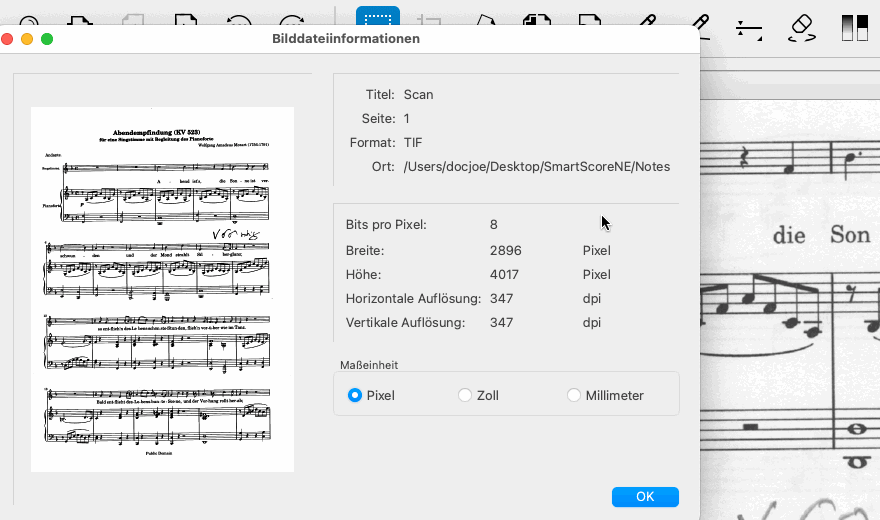880x520 pixels.
Task: Click the Bilddateiinformationen window title
Action: point(346,39)
